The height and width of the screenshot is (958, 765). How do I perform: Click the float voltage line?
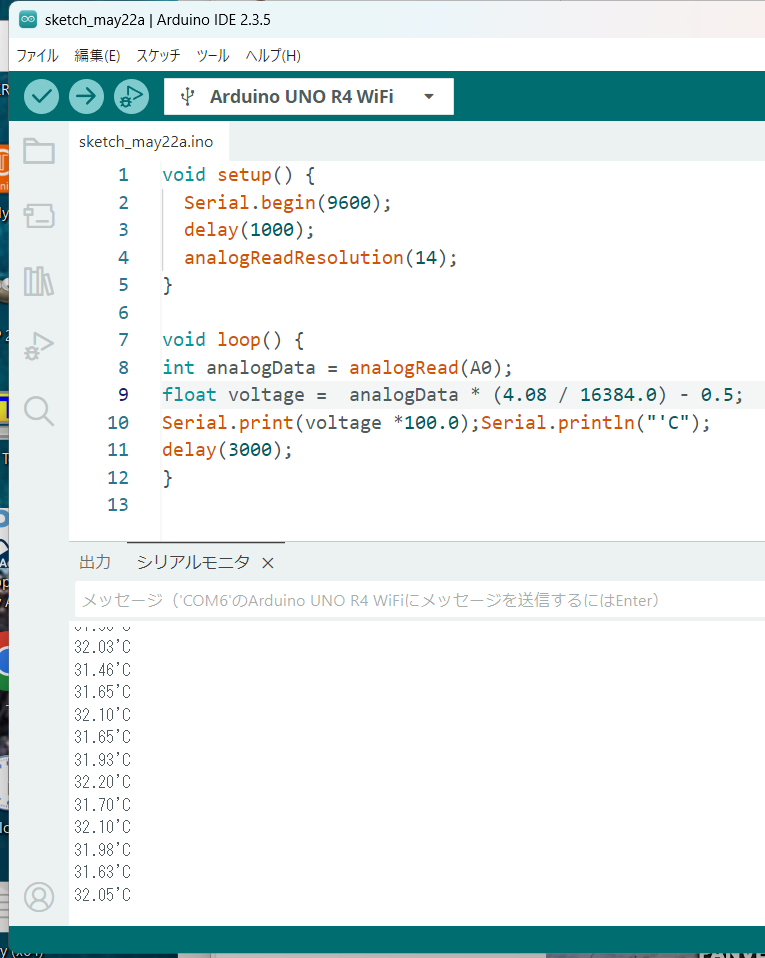click(453, 395)
